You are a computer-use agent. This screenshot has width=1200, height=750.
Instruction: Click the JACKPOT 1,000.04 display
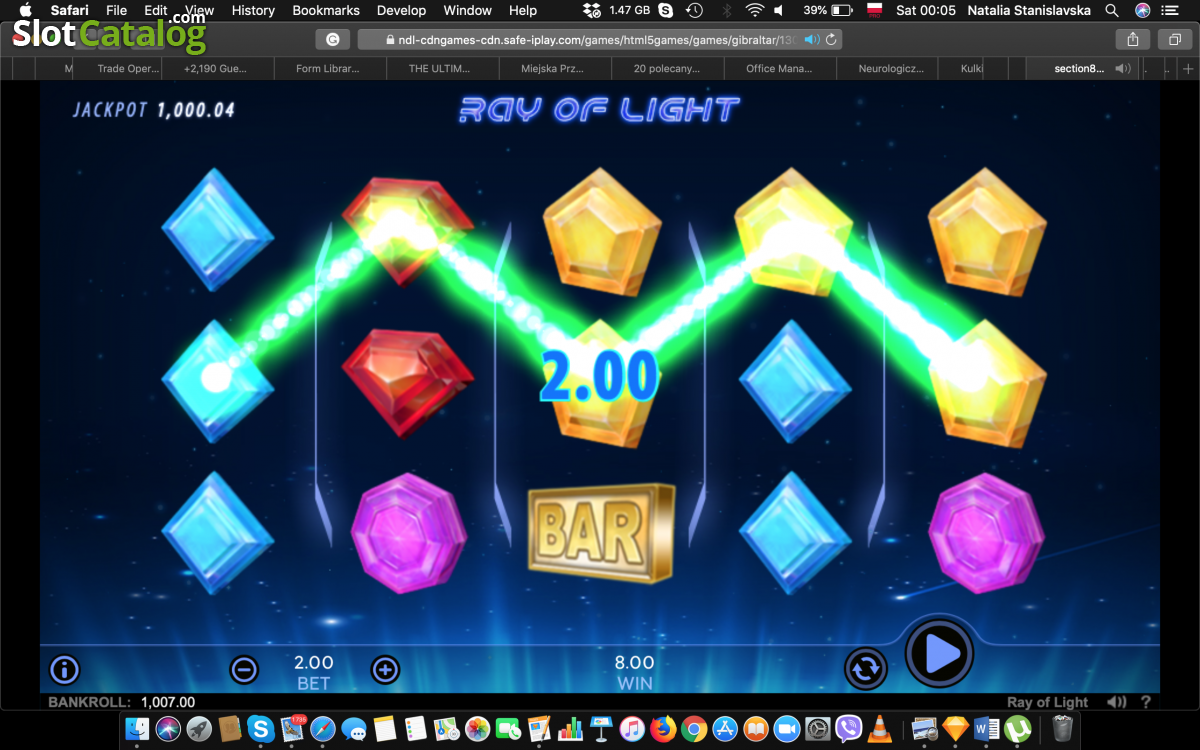coord(154,110)
